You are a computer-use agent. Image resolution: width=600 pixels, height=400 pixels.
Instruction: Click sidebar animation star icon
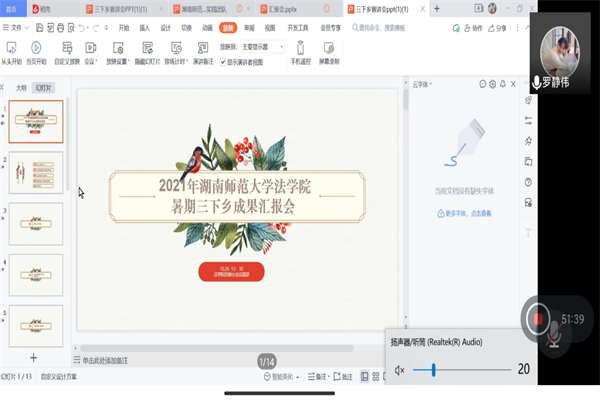coord(528,141)
